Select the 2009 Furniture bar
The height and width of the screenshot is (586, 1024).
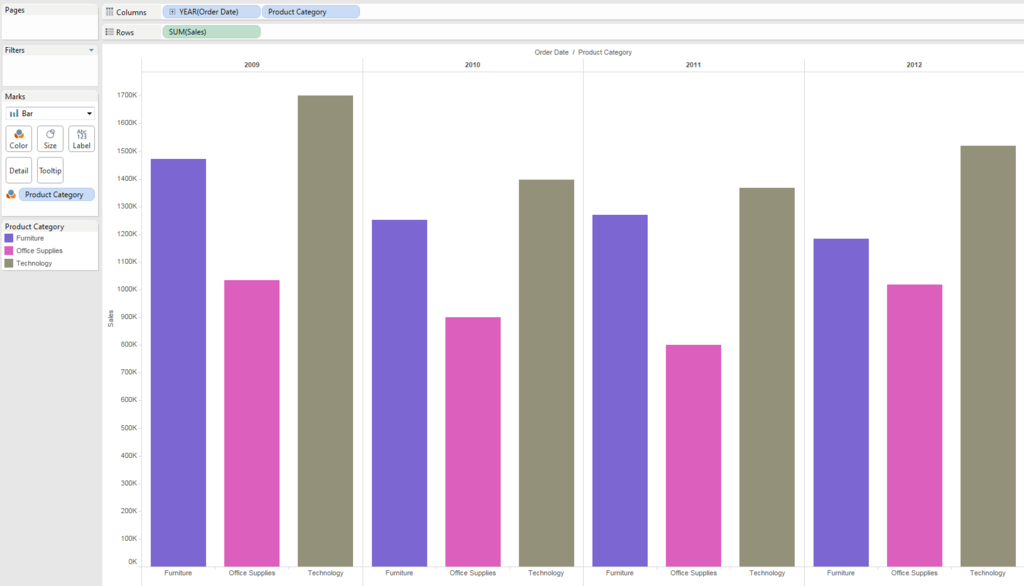178,363
